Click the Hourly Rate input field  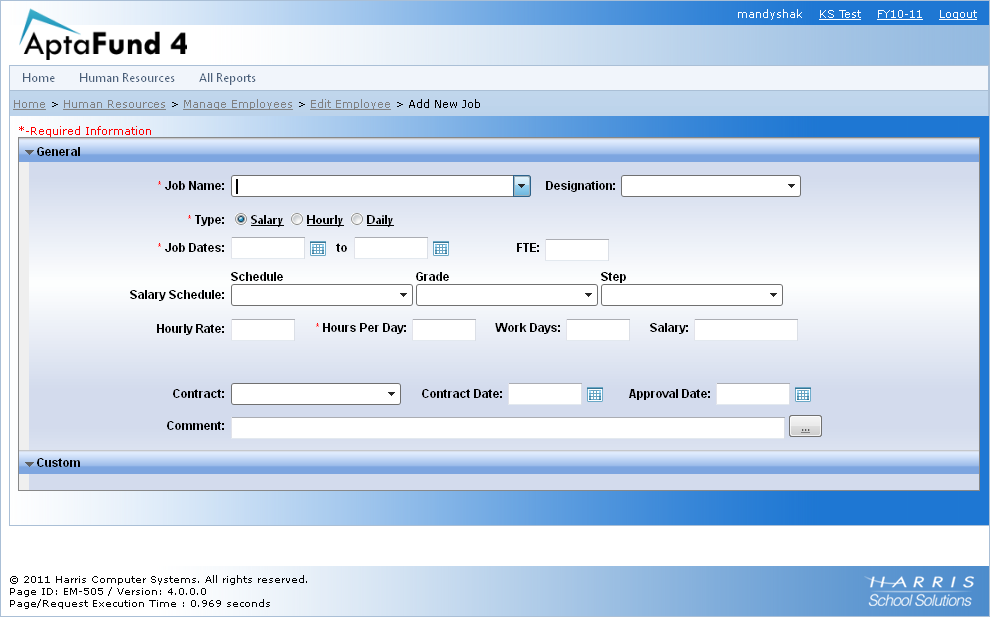pyautogui.click(x=263, y=330)
